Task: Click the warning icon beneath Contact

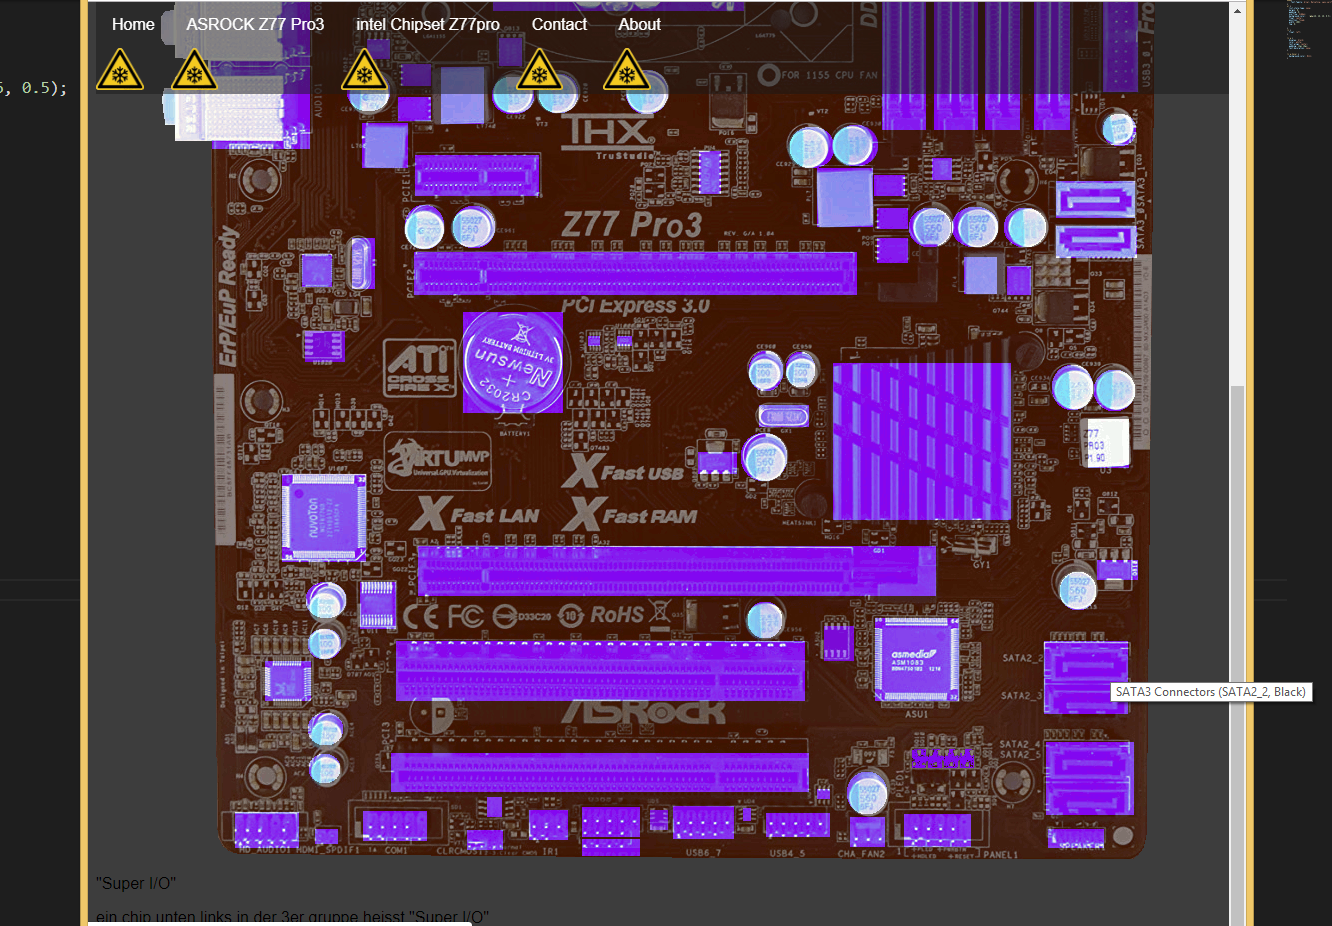Action: point(539,71)
